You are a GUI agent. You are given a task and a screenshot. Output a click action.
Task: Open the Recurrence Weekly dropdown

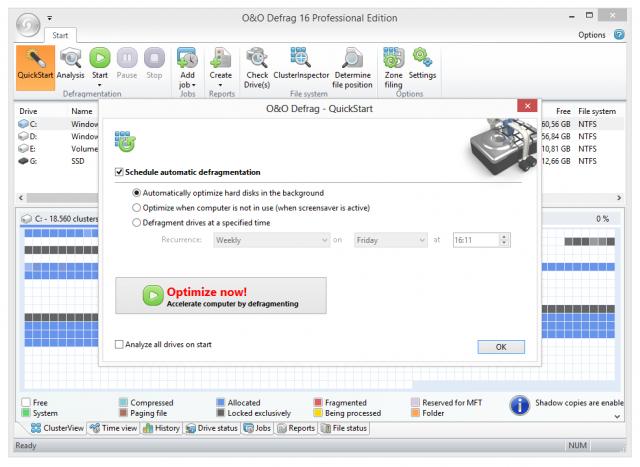(x=271, y=240)
